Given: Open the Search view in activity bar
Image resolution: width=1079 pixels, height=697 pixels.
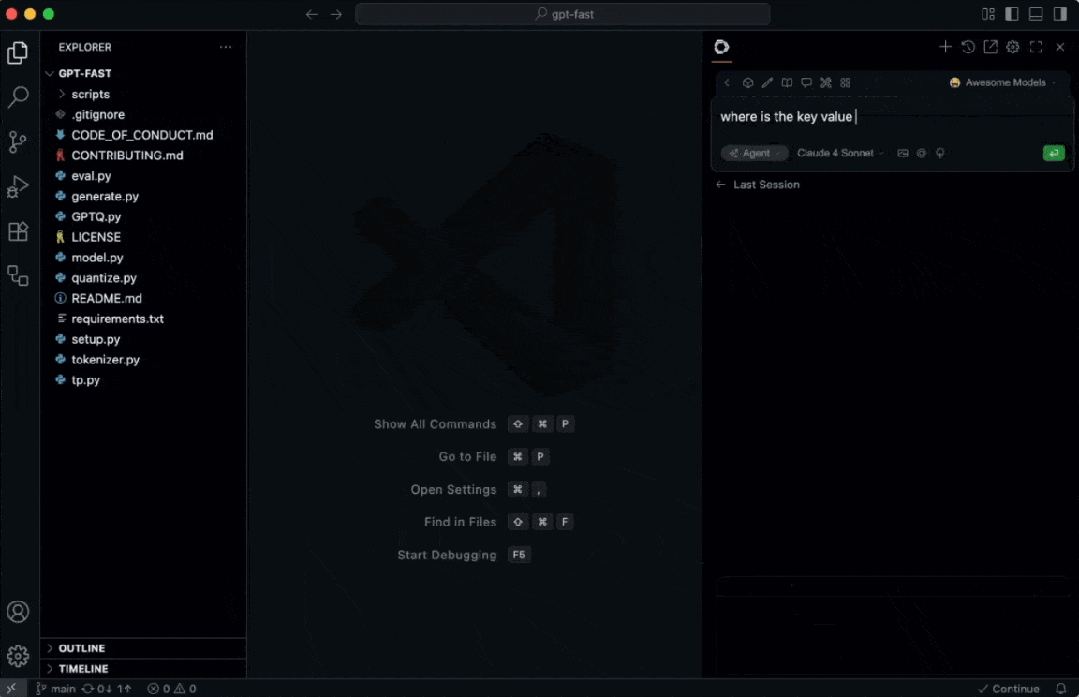Looking at the screenshot, I should pos(18,97).
